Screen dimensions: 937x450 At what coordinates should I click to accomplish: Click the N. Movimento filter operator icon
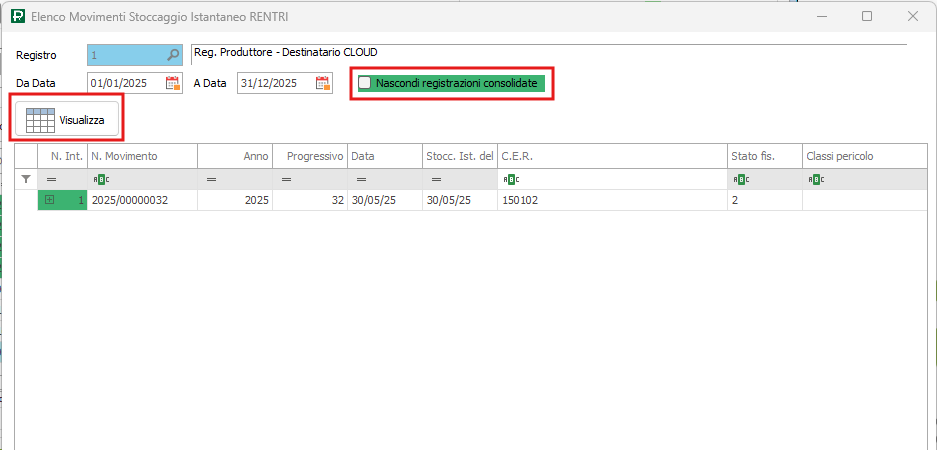99,179
